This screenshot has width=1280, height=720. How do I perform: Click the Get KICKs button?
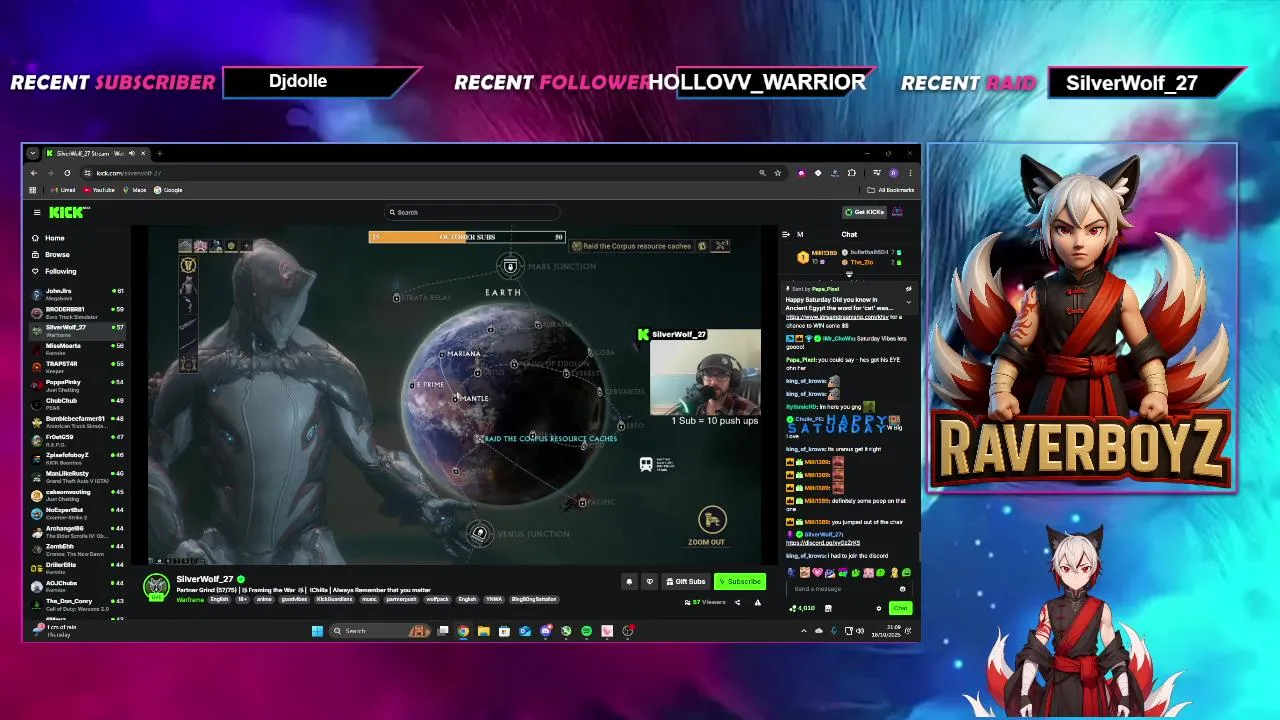865,212
